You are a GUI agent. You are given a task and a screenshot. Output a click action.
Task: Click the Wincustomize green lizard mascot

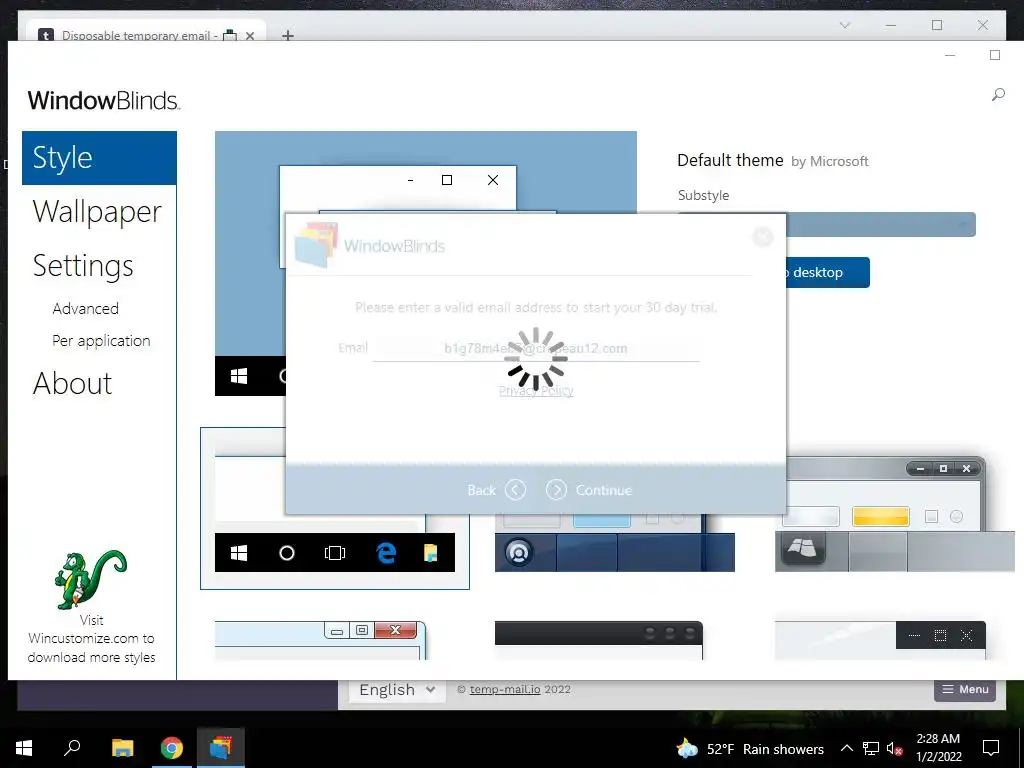coord(91,579)
